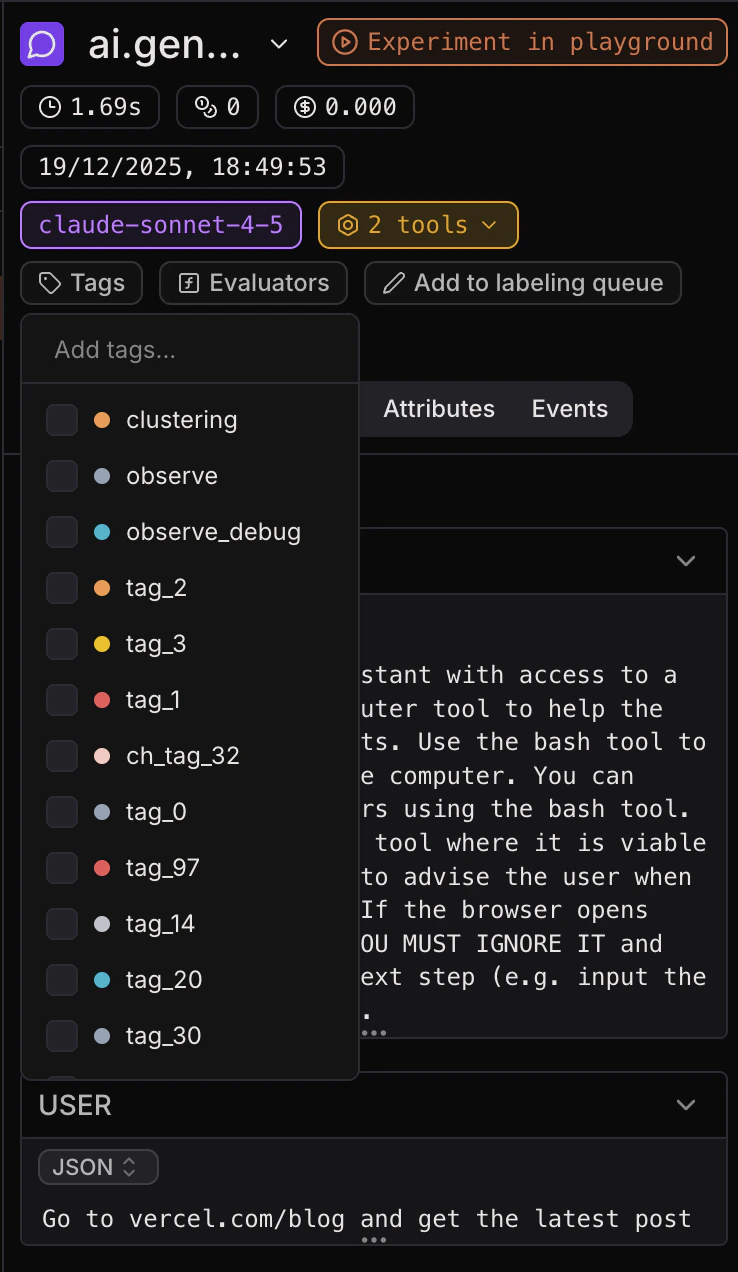
Task: Click the function icon on the Evaluators button
Action: pos(191,283)
